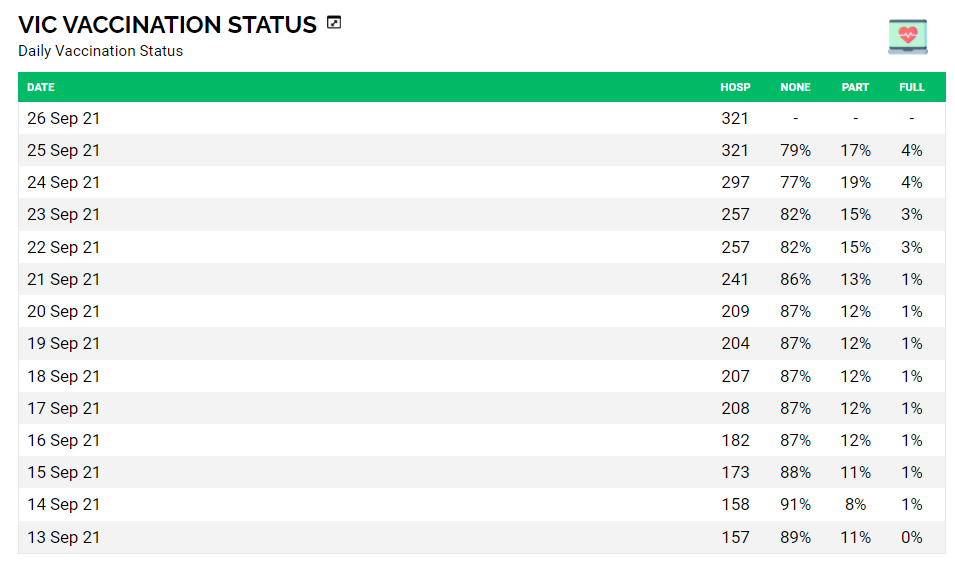Click the 8% partial value for 14 Sep

pos(855,504)
